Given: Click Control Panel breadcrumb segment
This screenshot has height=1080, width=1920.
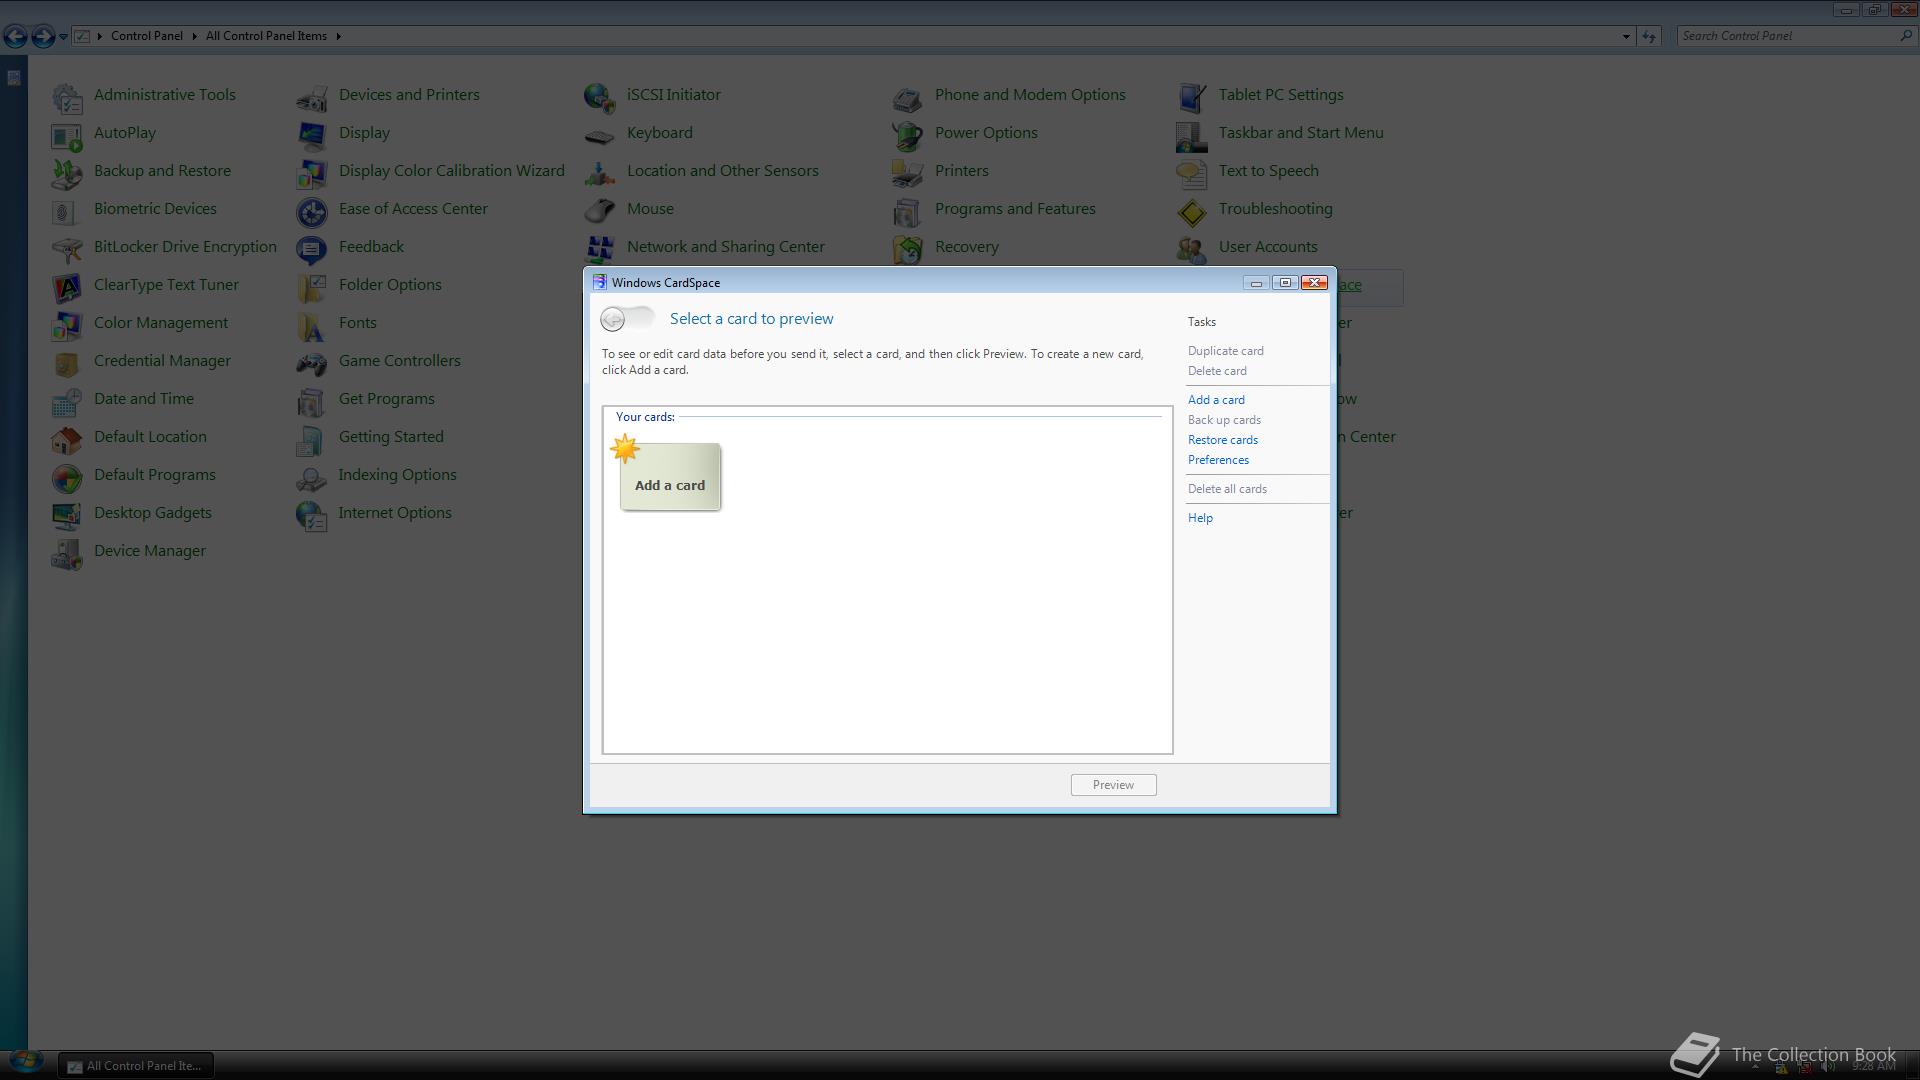Looking at the screenshot, I should click(x=147, y=36).
